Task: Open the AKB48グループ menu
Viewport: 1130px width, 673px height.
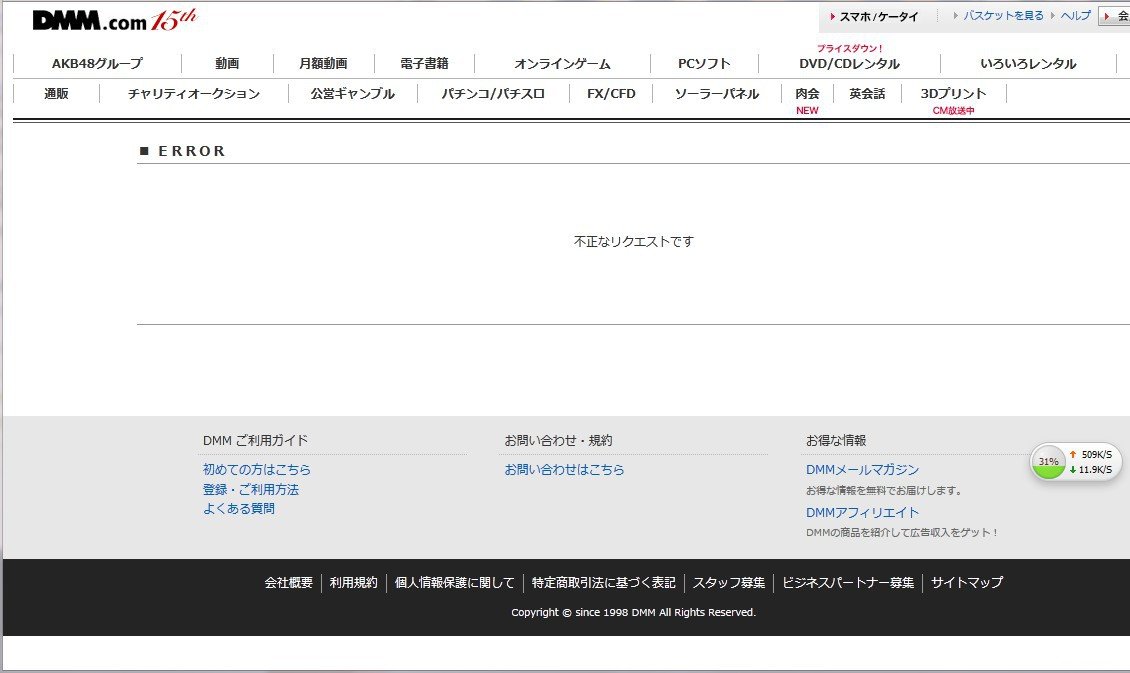Action: 97,63
